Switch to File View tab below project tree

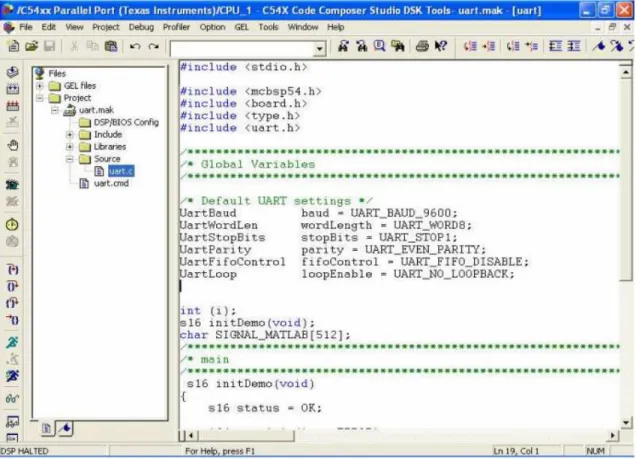click(46, 428)
